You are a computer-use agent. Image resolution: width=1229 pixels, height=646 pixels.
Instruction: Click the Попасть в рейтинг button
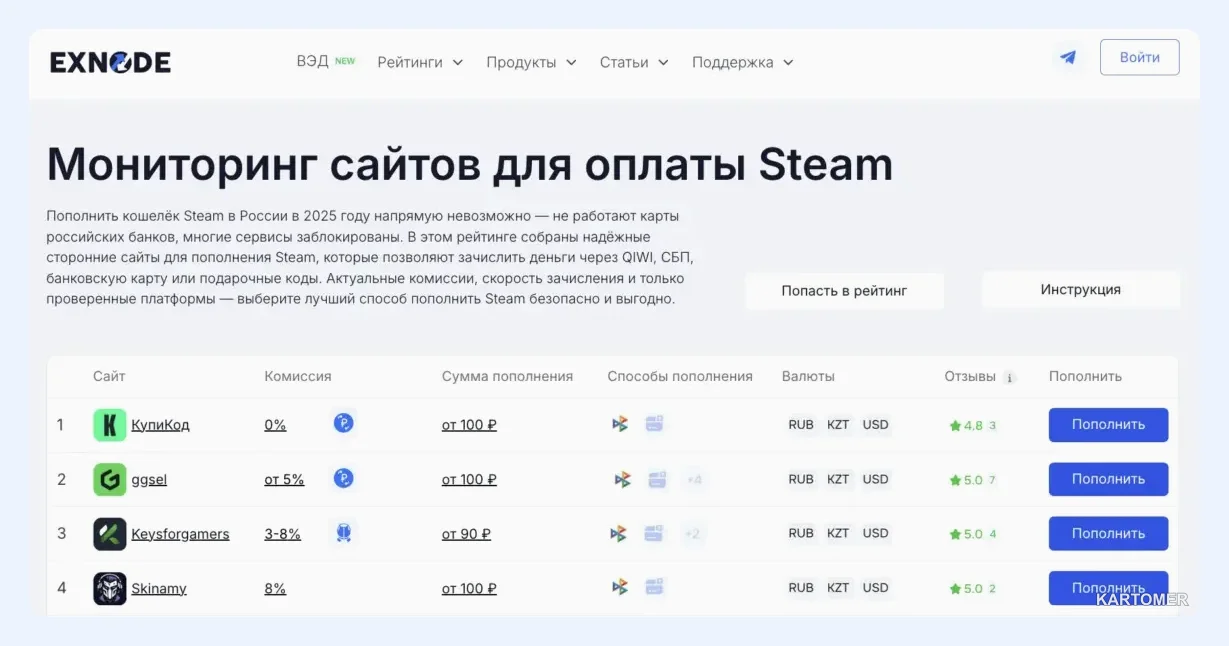[844, 291]
